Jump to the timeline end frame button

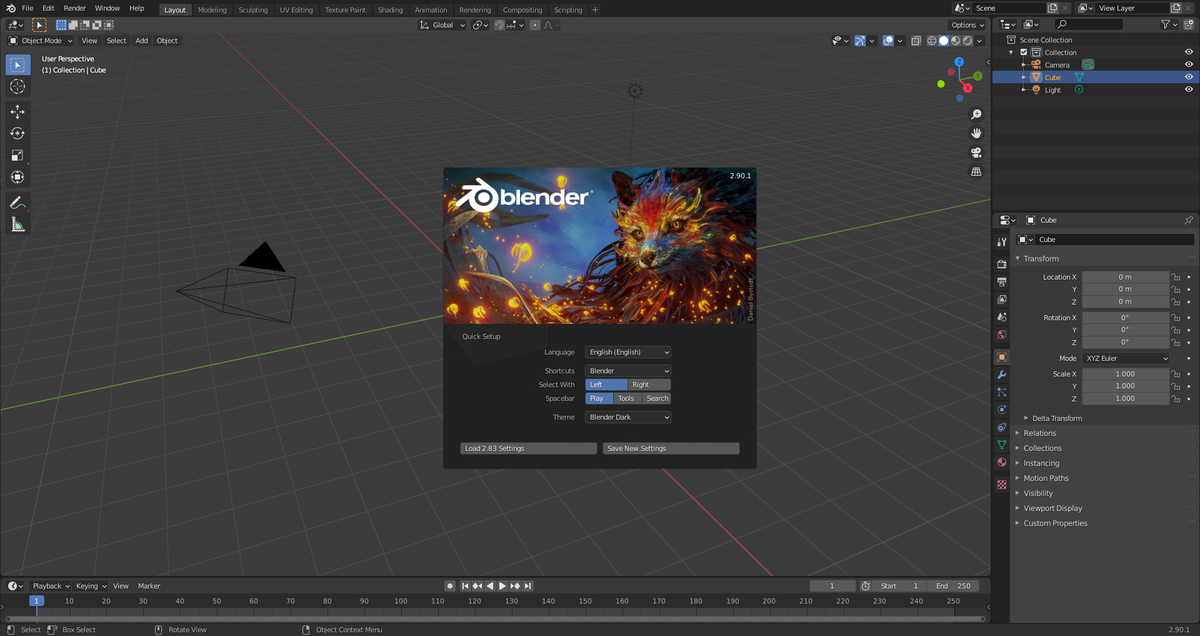coord(528,586)
